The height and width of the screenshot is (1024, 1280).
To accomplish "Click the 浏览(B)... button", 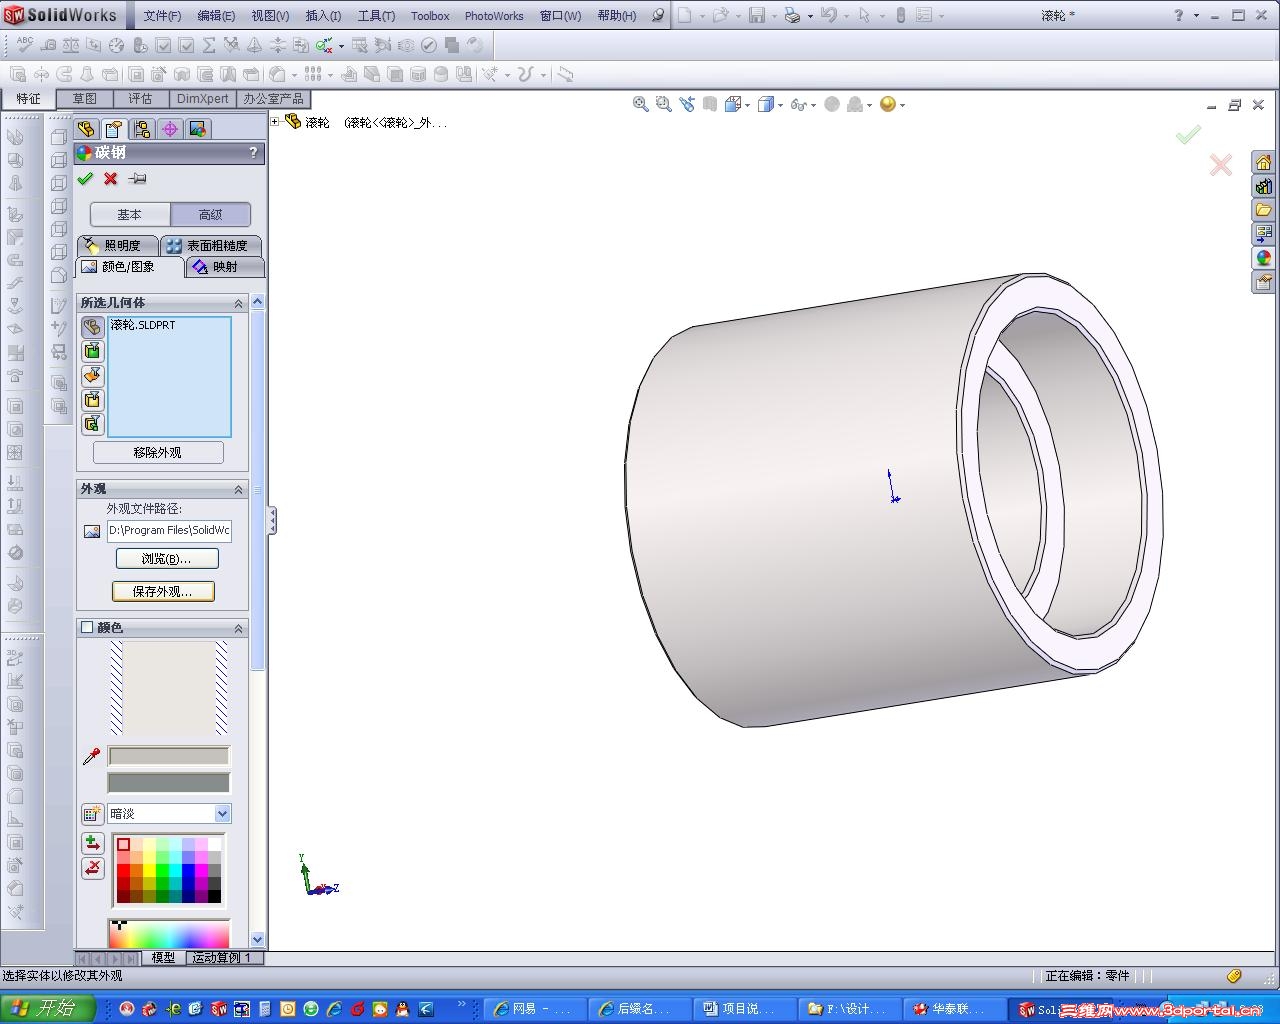I will tap(166, 559).
